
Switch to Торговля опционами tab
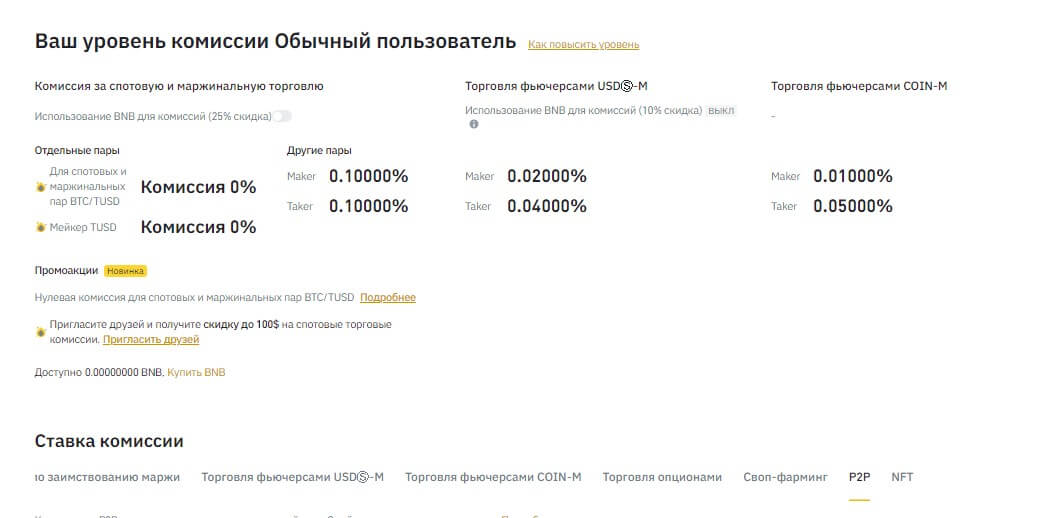click(662, 477)
